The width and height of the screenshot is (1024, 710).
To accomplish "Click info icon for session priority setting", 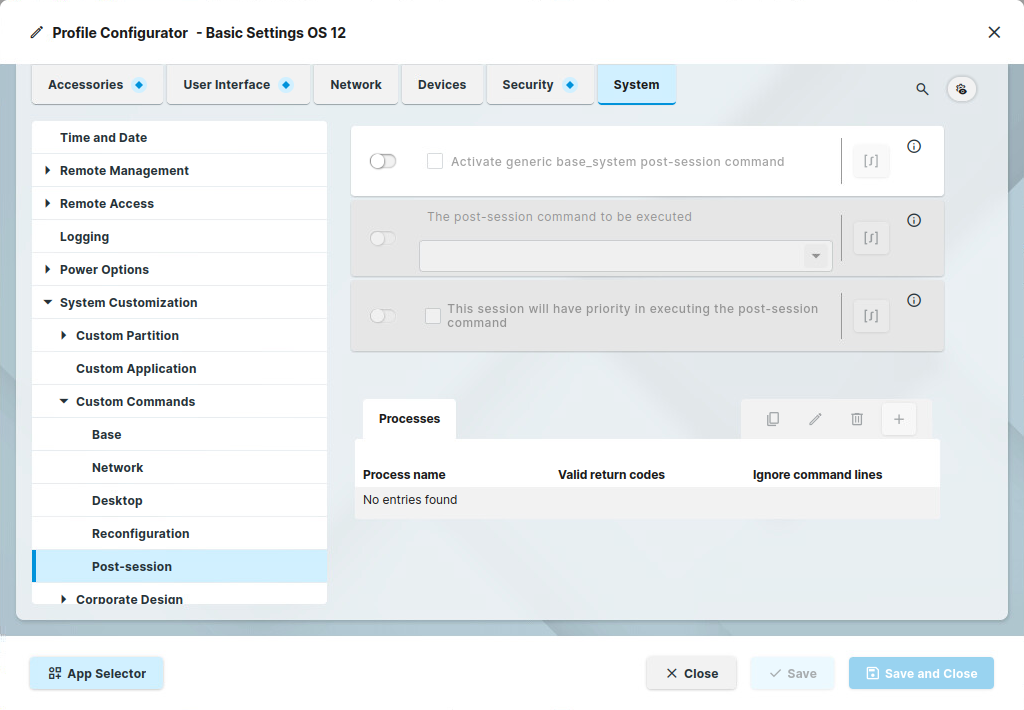I will [914, 300].
